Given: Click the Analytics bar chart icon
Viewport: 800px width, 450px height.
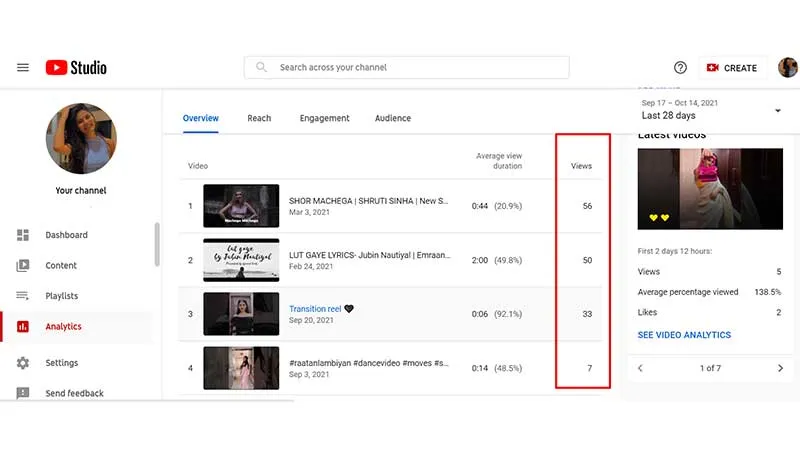Looking at the screenshot, I should [23, 327].
